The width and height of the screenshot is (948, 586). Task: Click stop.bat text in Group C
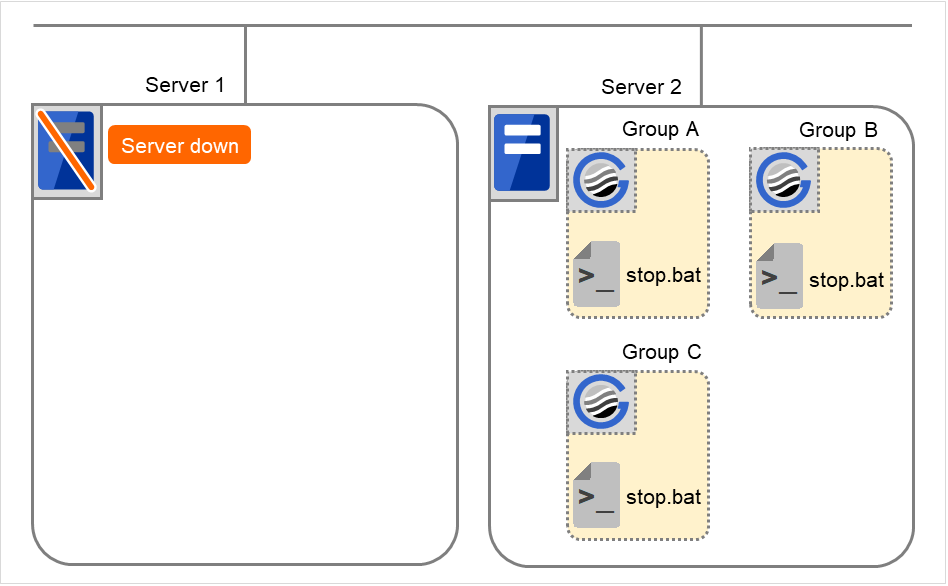663,497
